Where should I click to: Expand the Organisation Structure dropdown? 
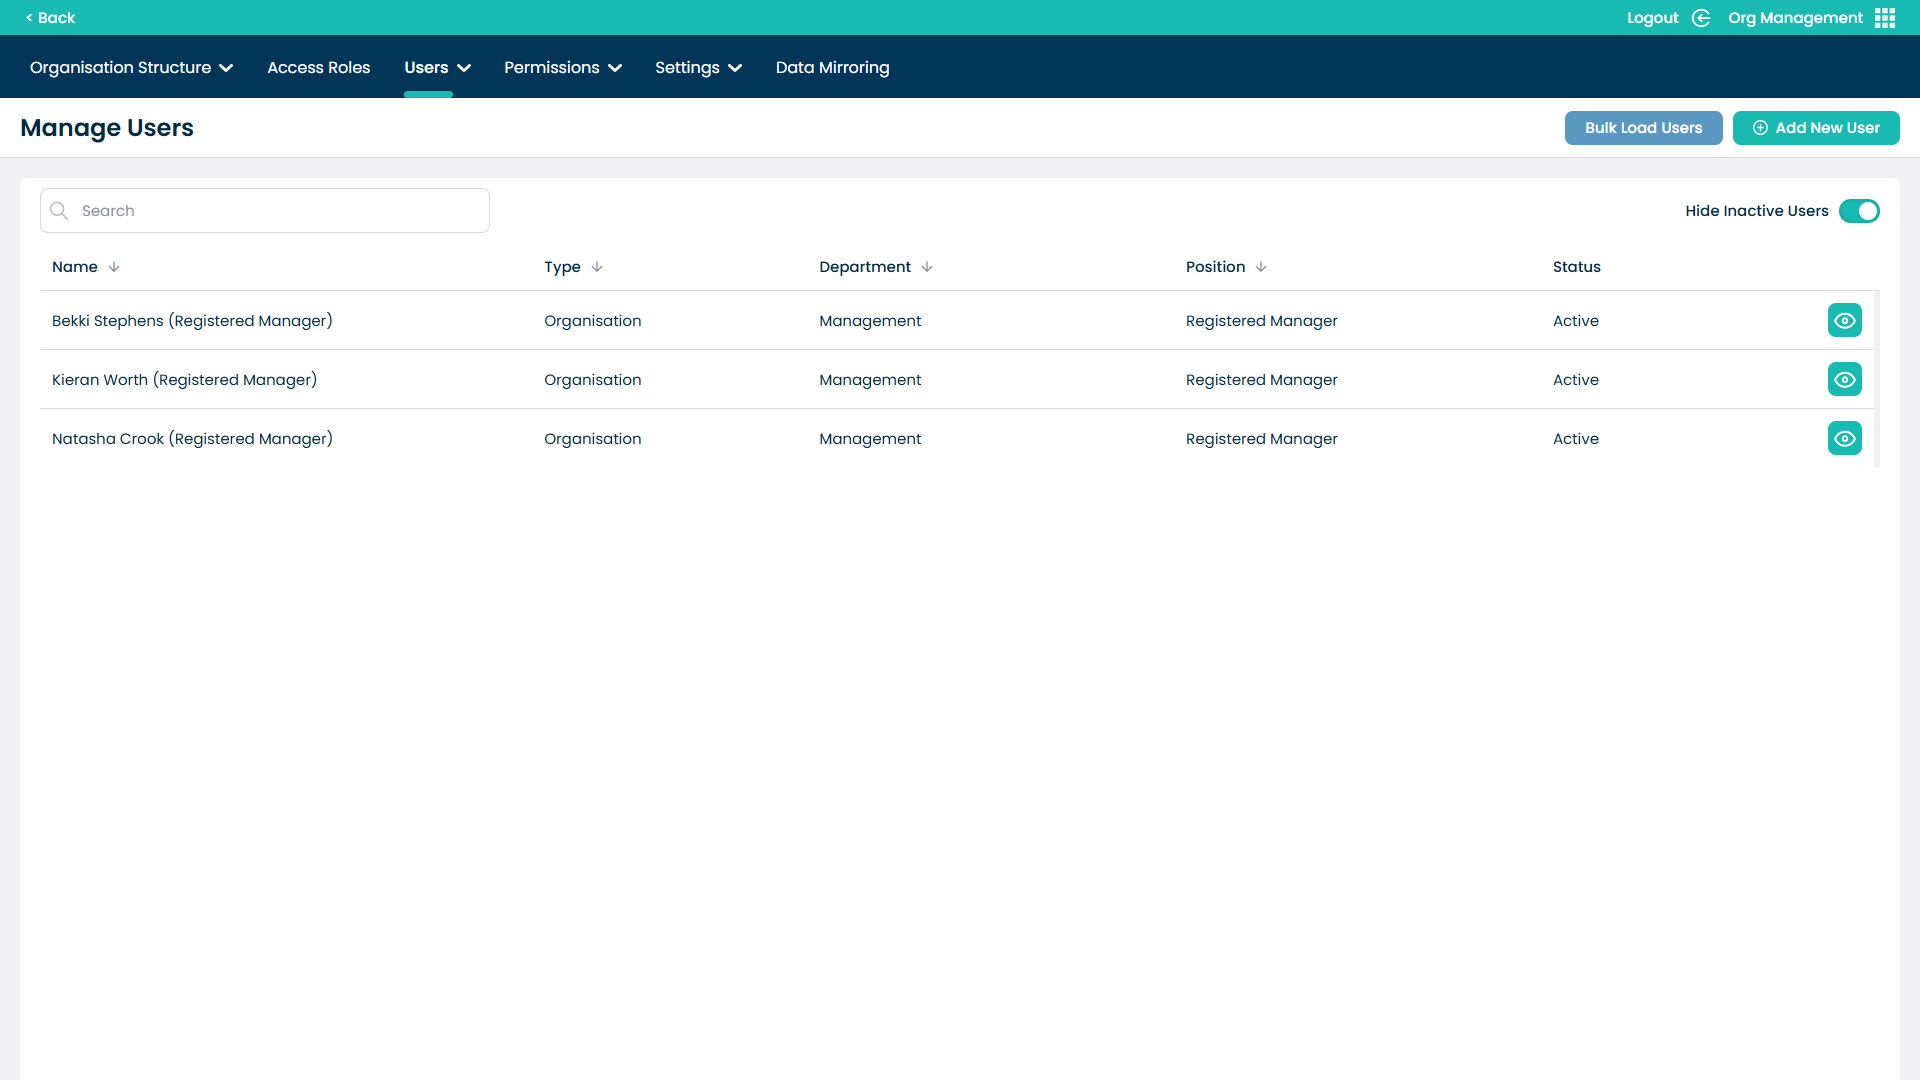[131, 67]
